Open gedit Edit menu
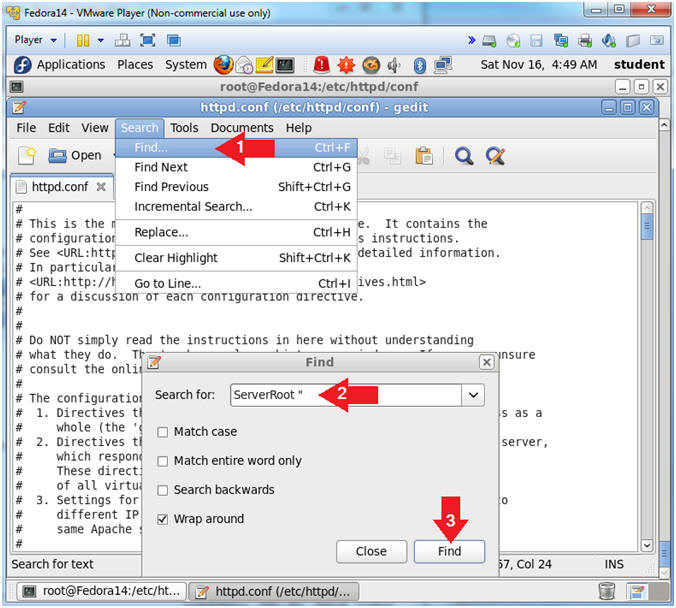 (x=59, y=128)
